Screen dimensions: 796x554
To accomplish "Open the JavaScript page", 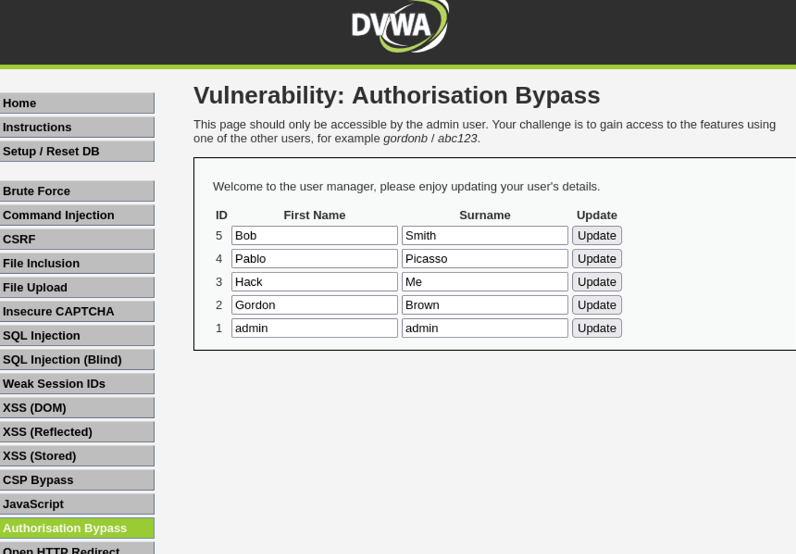I will [x=77, y=504].
